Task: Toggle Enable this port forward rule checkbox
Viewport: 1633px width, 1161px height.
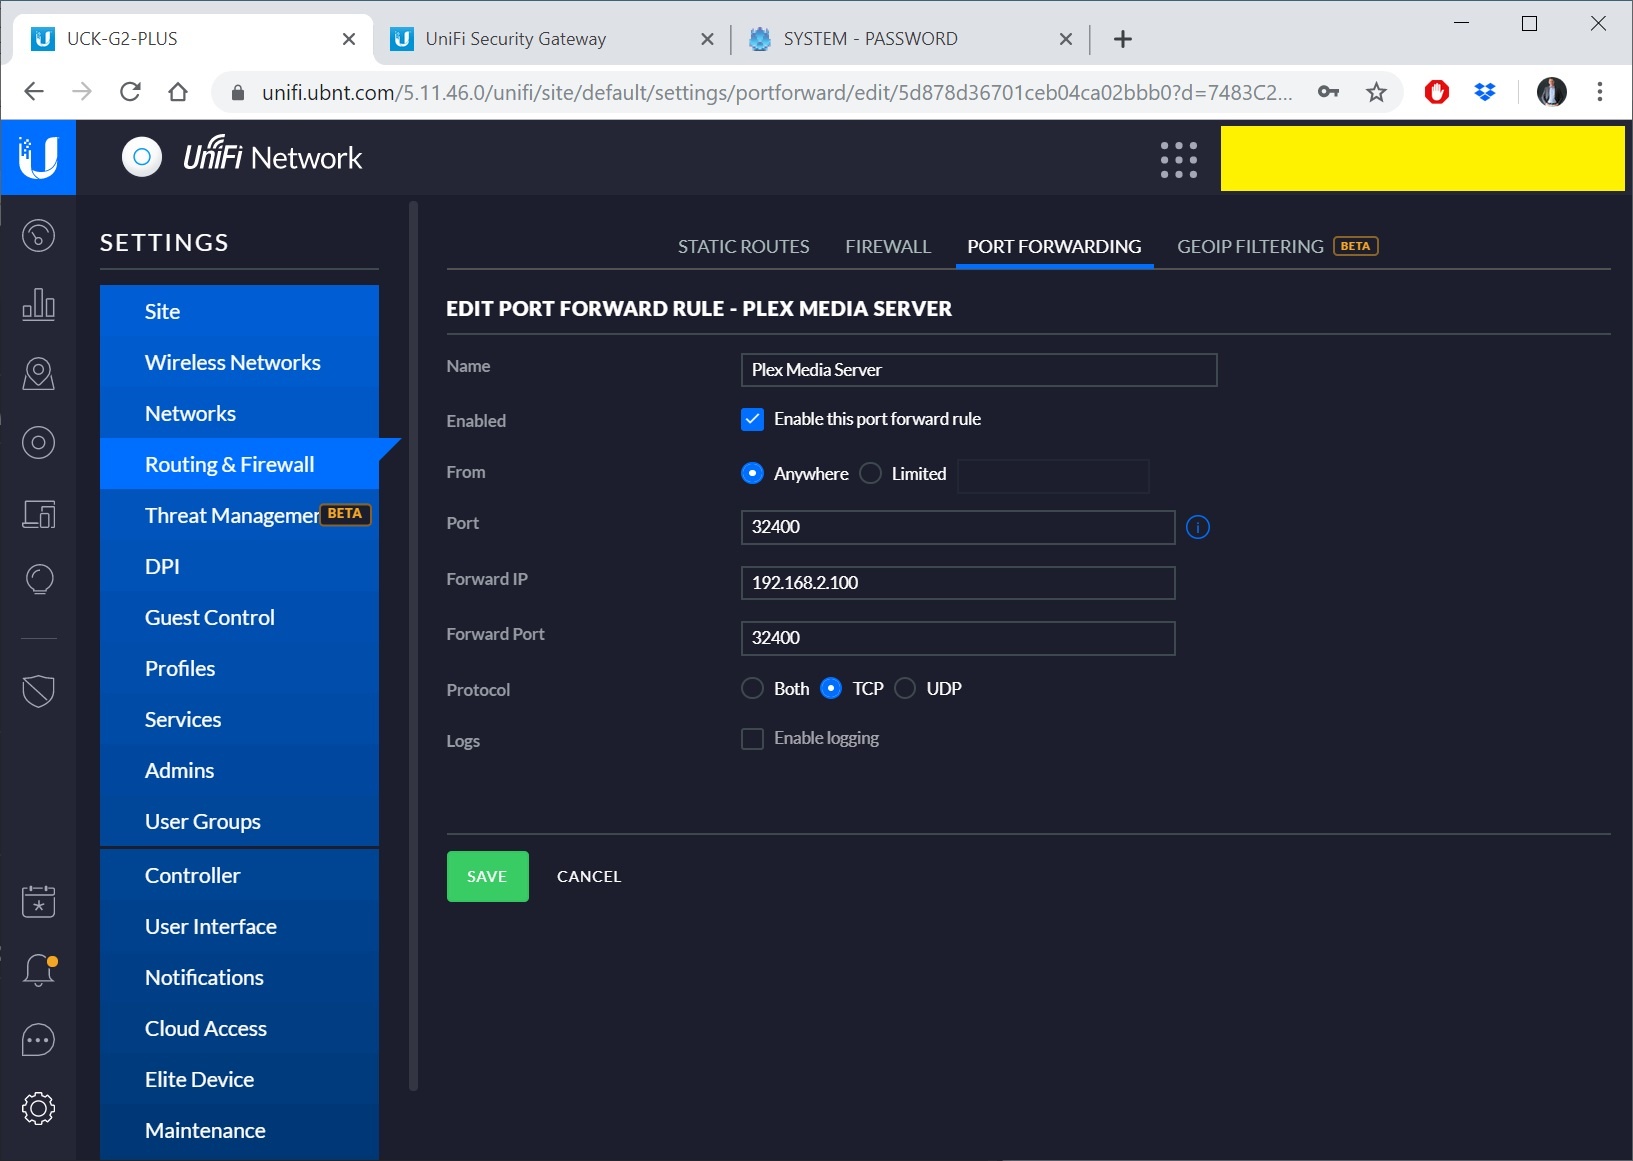Action: [x=752, y=419]
